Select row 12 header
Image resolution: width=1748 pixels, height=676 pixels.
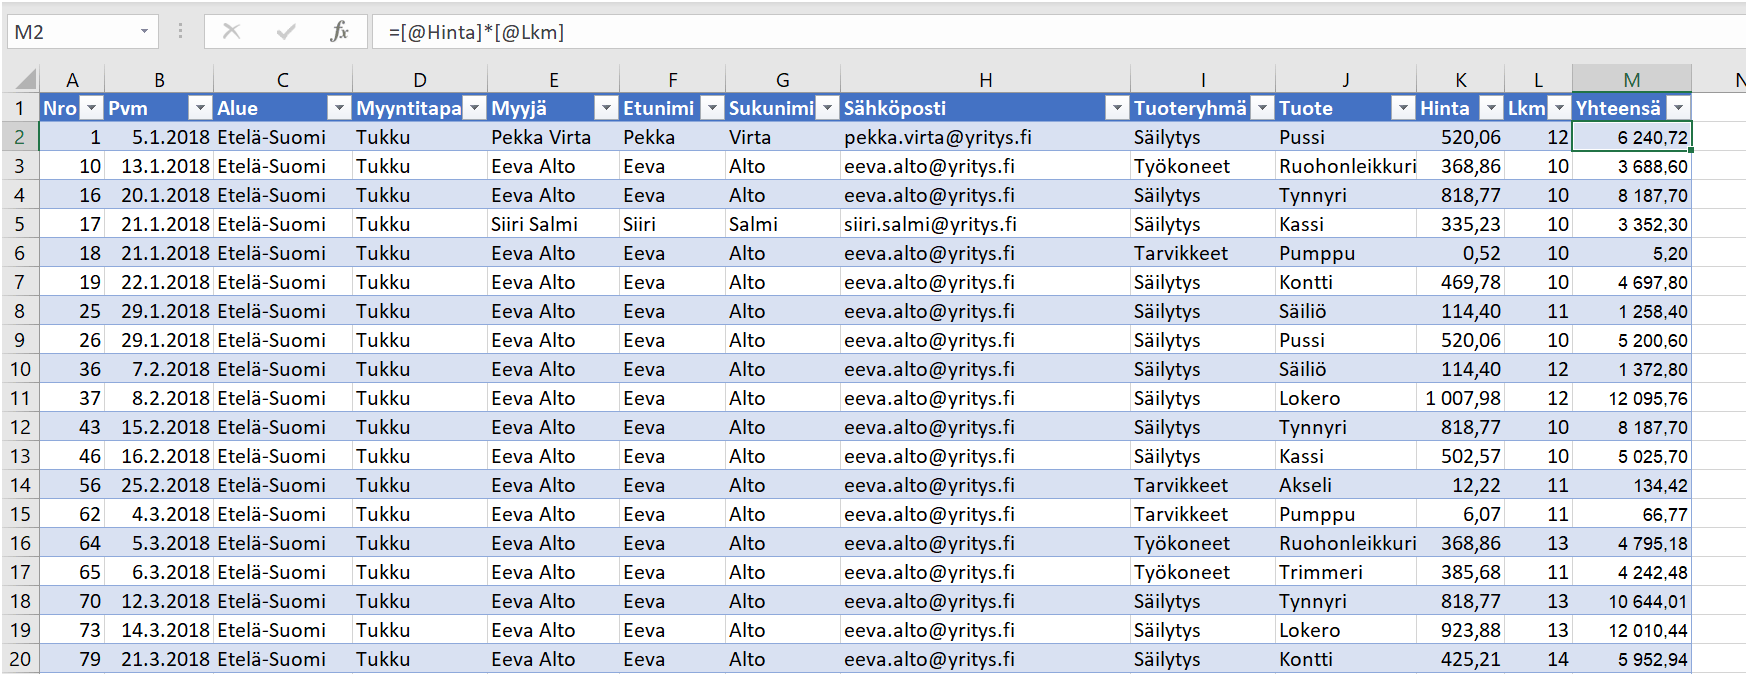(20, 427)
